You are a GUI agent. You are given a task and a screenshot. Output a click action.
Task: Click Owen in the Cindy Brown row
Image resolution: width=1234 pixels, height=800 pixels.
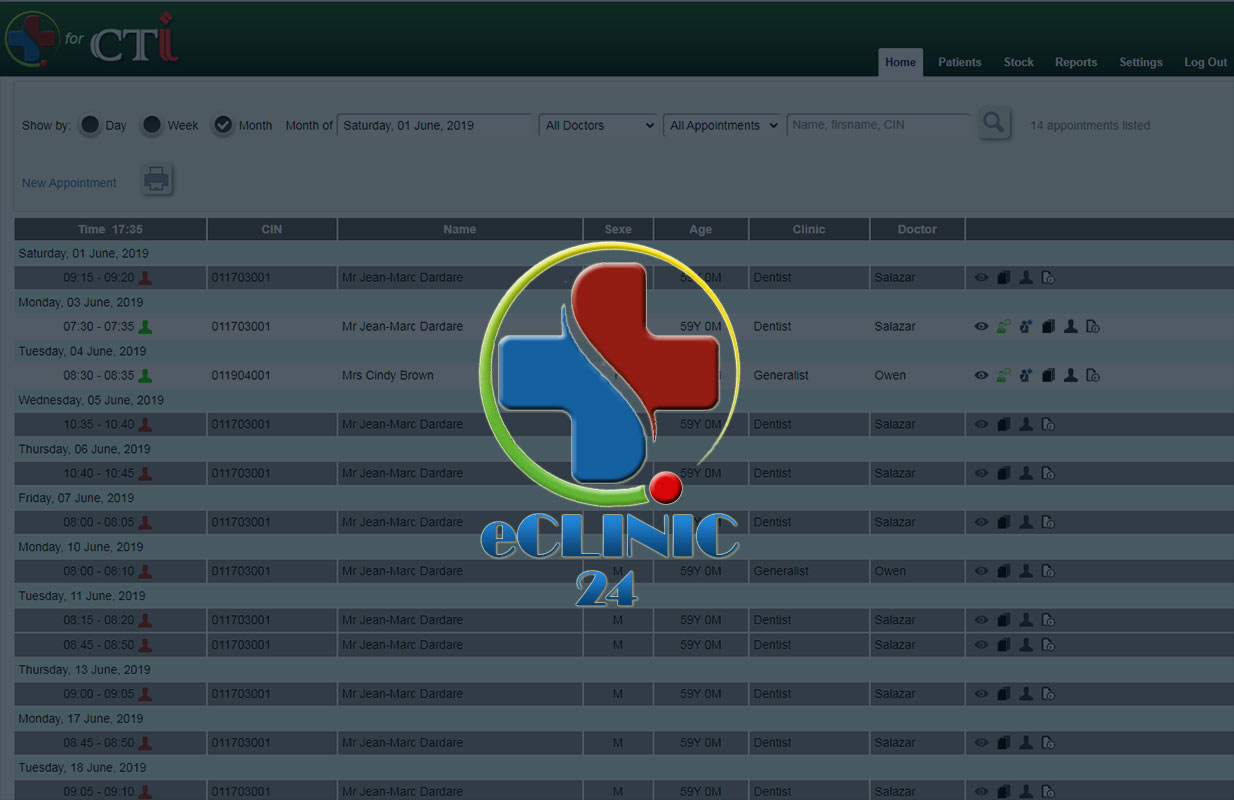[x=890, y=376]
